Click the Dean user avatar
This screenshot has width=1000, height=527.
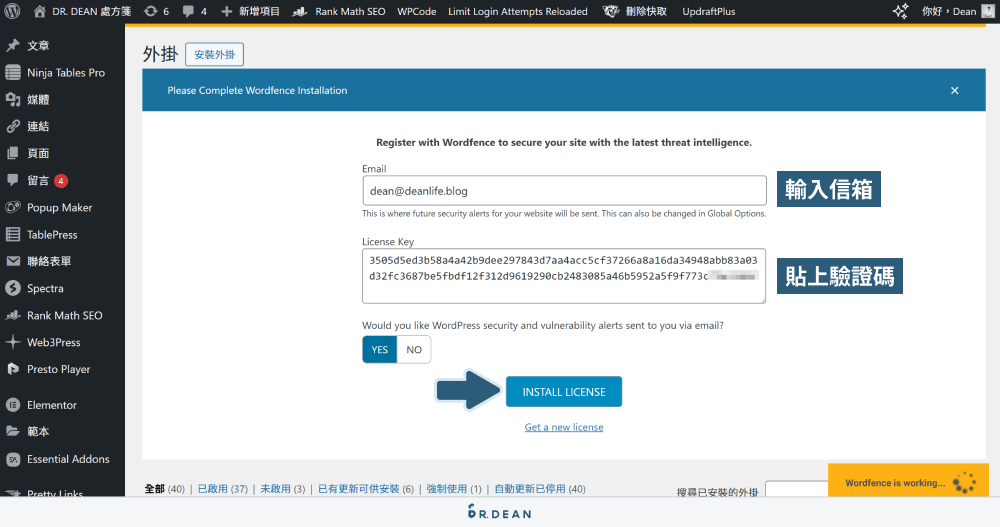tap(987, 11)
